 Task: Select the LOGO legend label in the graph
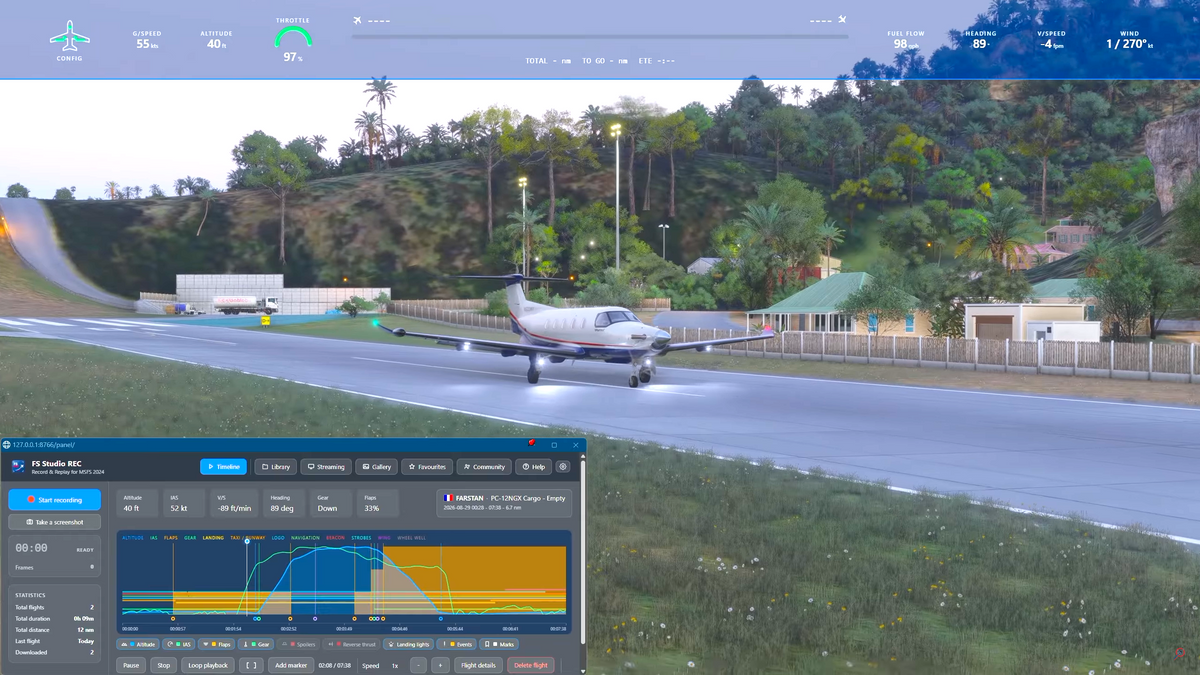tap(278, 537)
